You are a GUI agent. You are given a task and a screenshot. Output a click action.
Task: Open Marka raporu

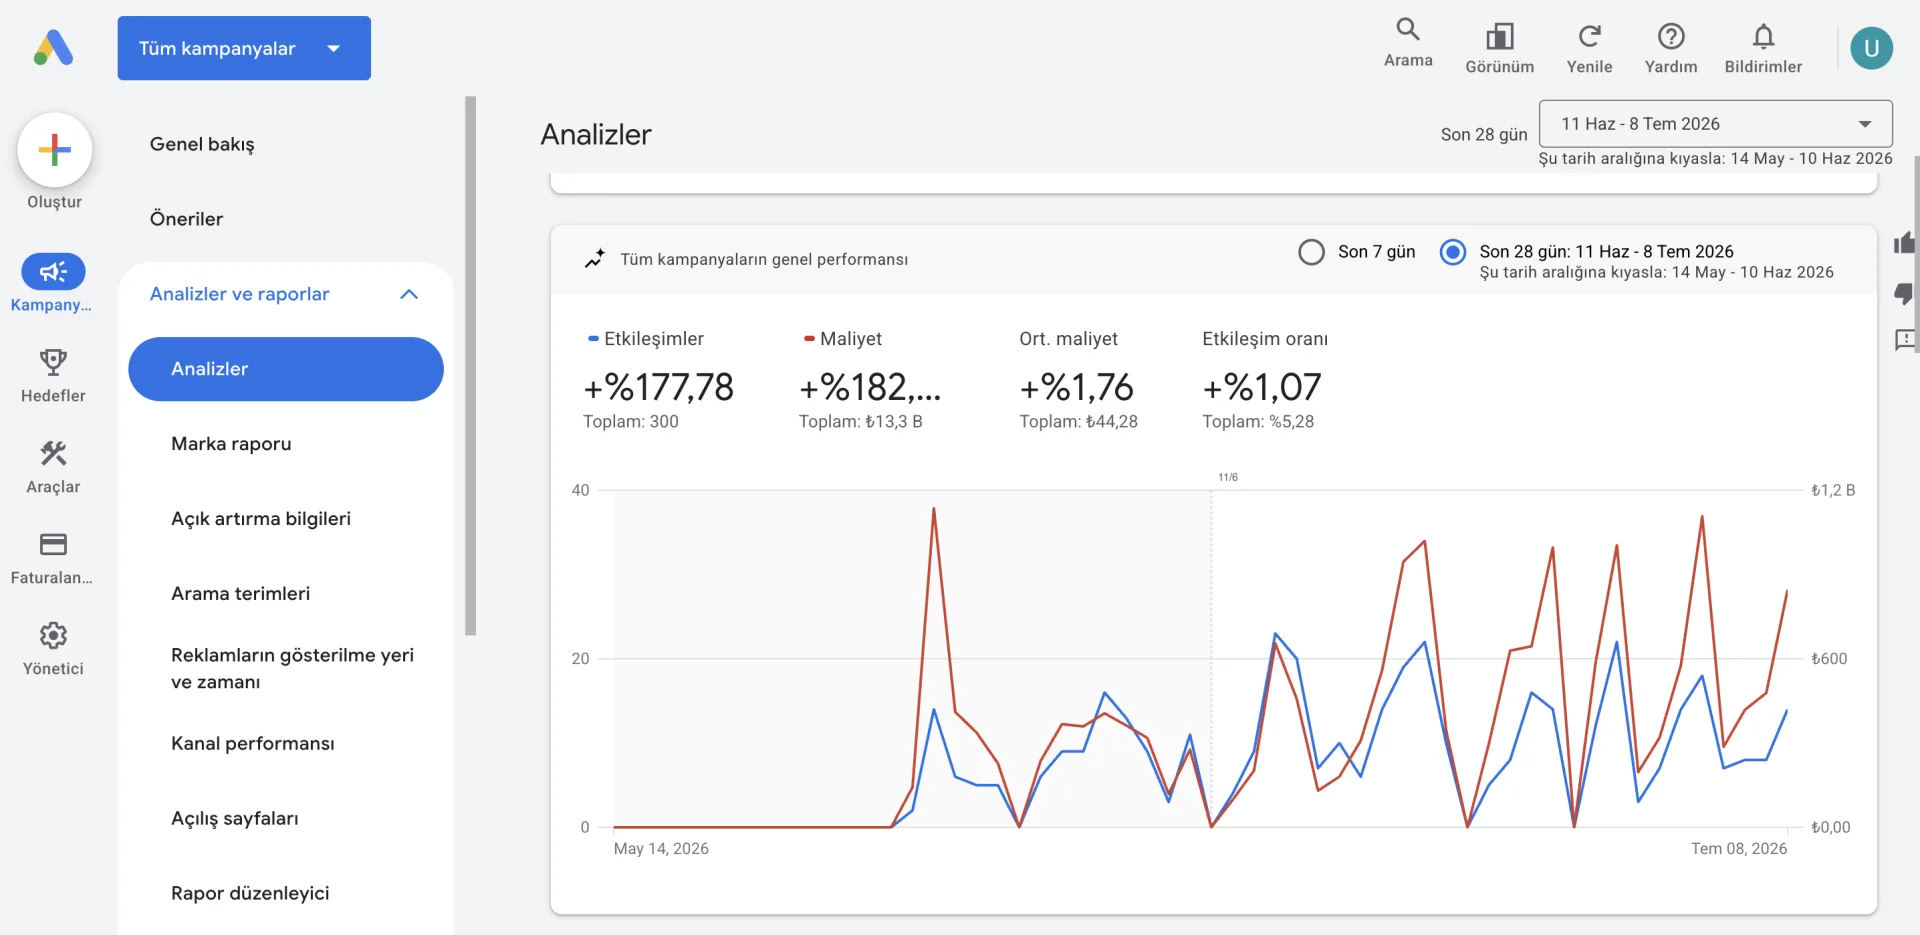(x=231, y=444)
